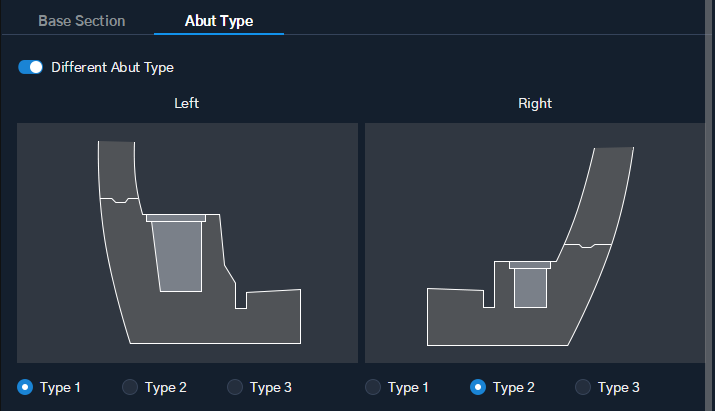Image resolution: width=715 pixels, height=411 pixels.
Task: Click the Left column heading
Action: point(187,103)
